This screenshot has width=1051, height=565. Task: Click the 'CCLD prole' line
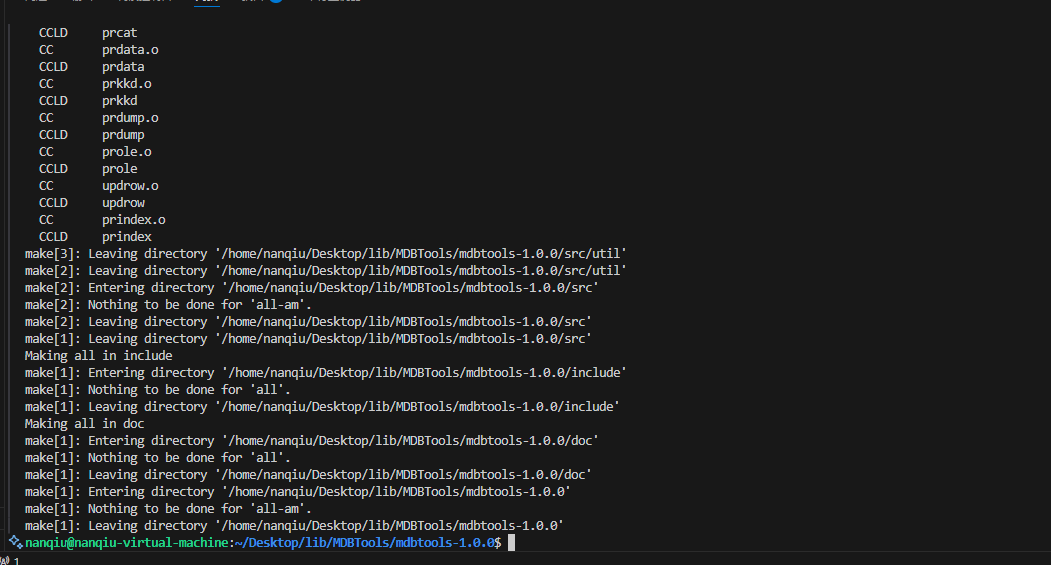88,169
